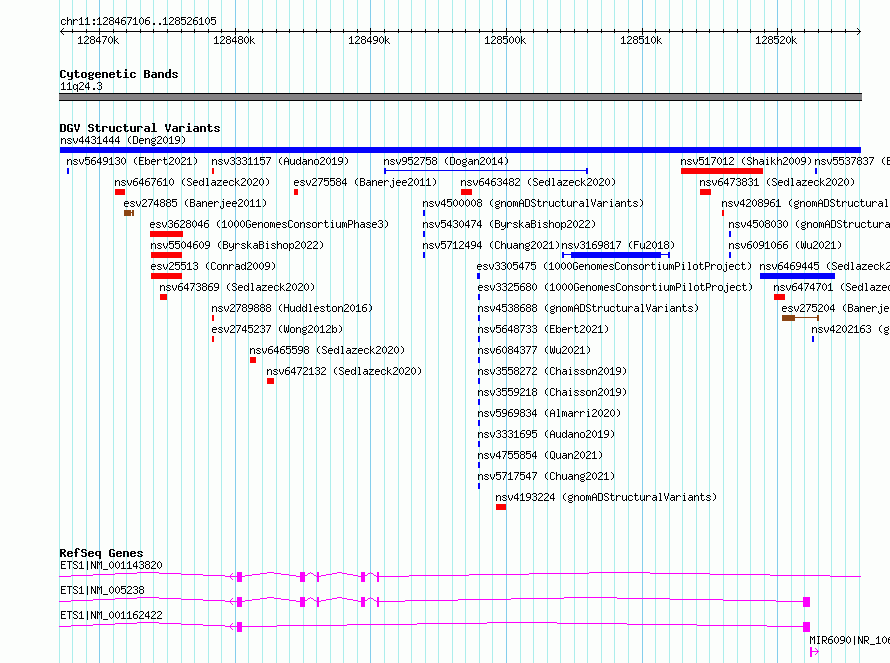Open nsv6473869 (Sedlazeck2020) label
Image resolution: width=890 pixels, height=663 pixels.
(237, 287)
